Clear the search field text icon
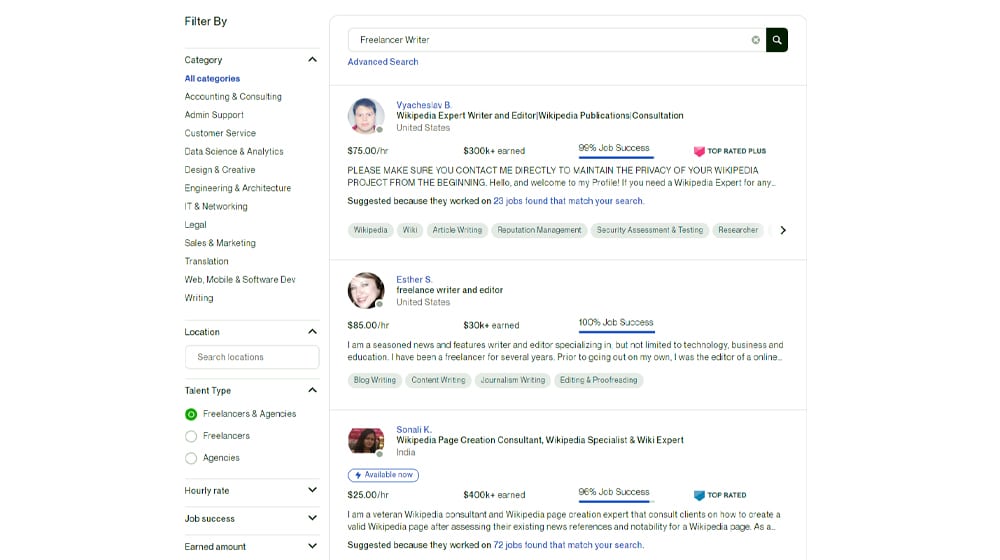The width and height of the screenshot is (1000, 560). (x=756, y=40)
